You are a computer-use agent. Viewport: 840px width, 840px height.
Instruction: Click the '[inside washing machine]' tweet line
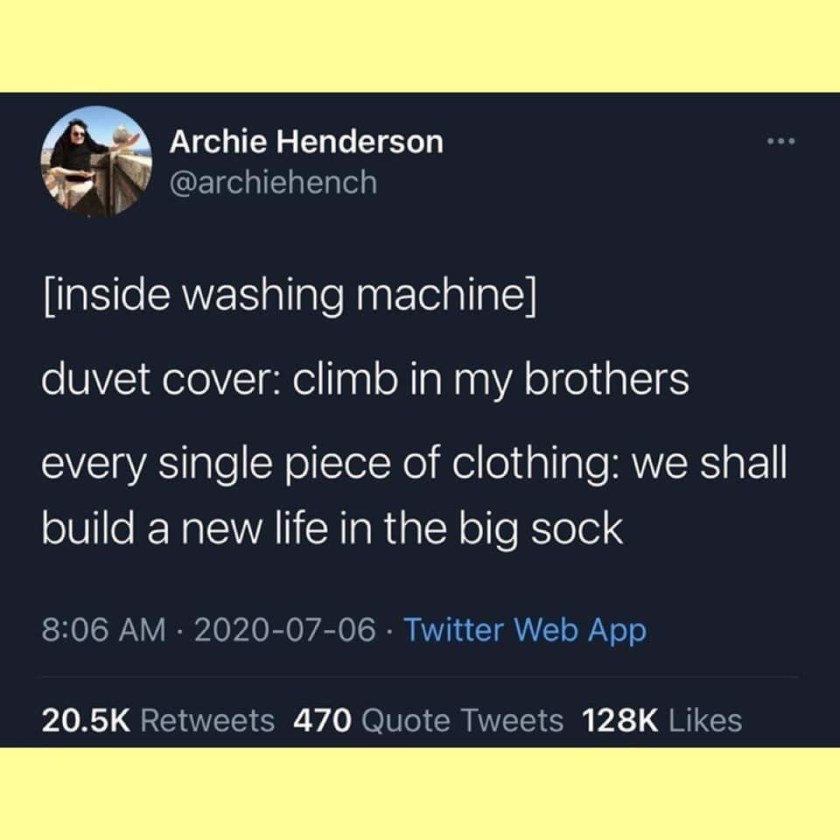[x=289, y=296]
